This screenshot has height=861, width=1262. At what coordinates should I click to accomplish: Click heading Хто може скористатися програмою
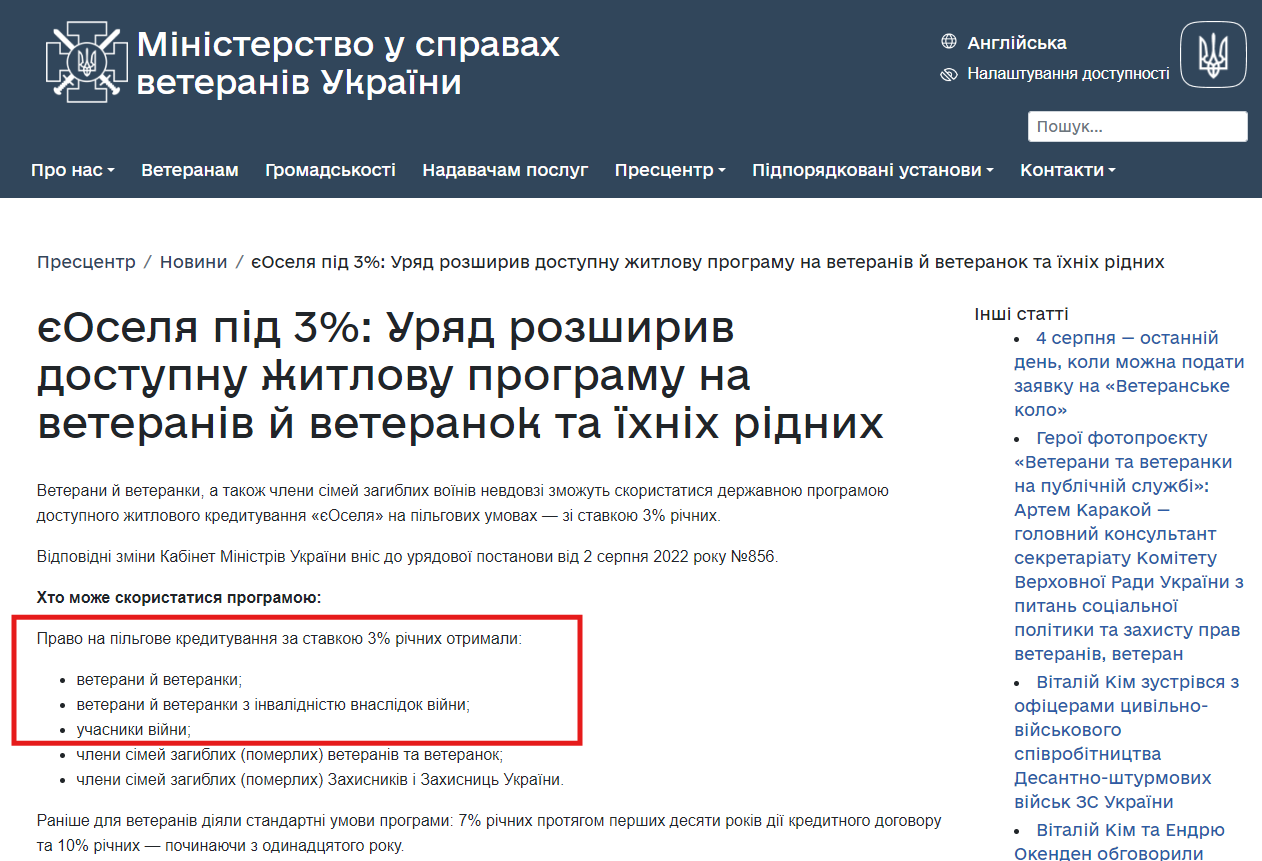(179, 598)
